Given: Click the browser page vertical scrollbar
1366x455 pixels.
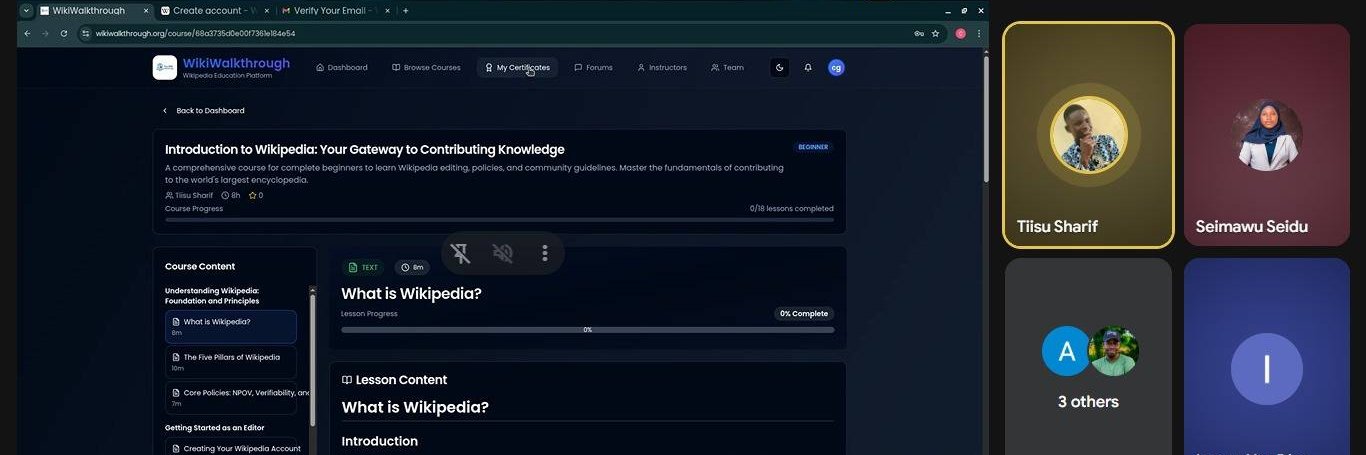Looking at the screenshot, I should [x=985, y=120].
